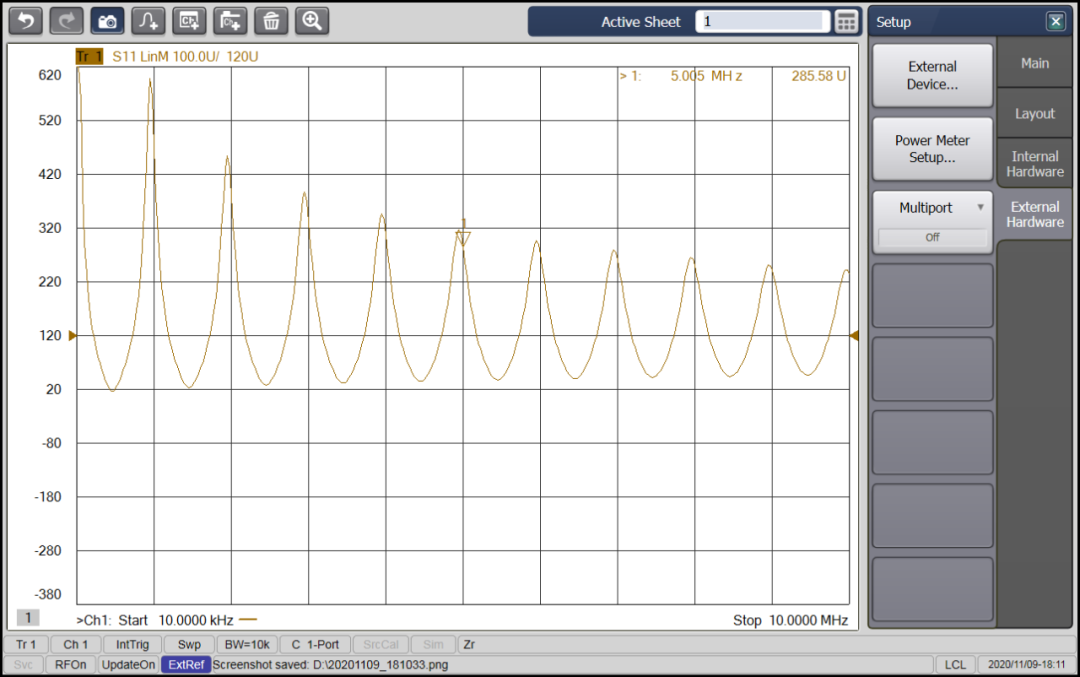
Task: Turn Multiport off using the Off toggle
Action: coord(932,237)
